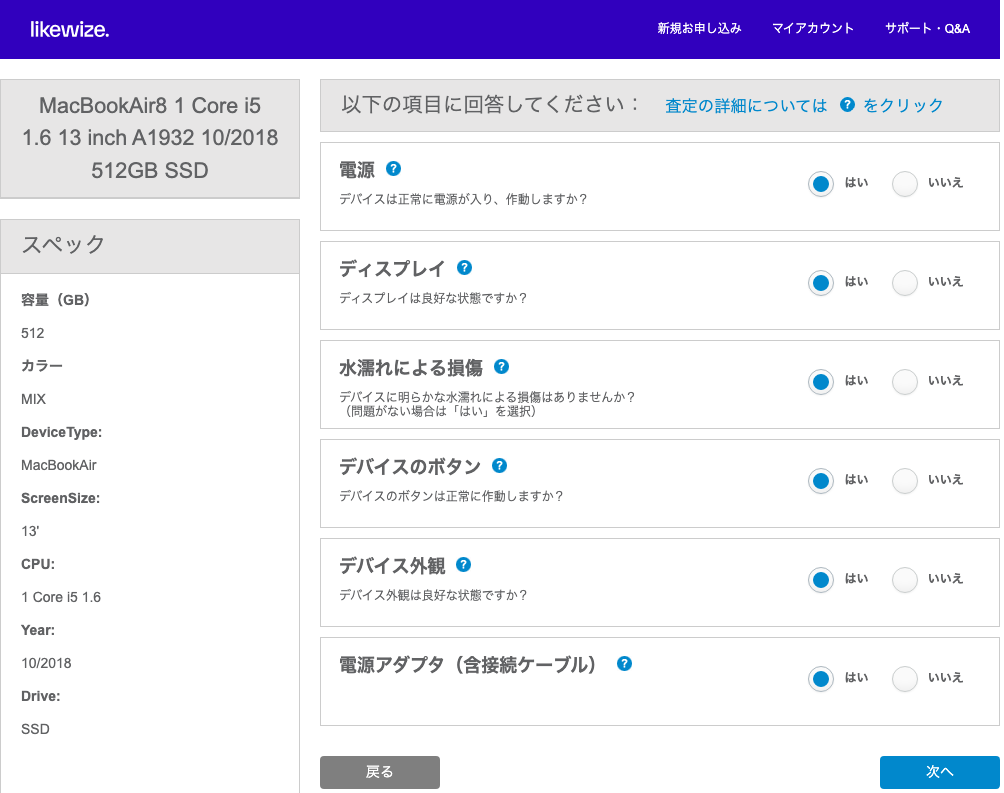Click the 1 Core i5 1.6 value
Viewport: 1004px width, 793px height.
[x=61, y=597]
